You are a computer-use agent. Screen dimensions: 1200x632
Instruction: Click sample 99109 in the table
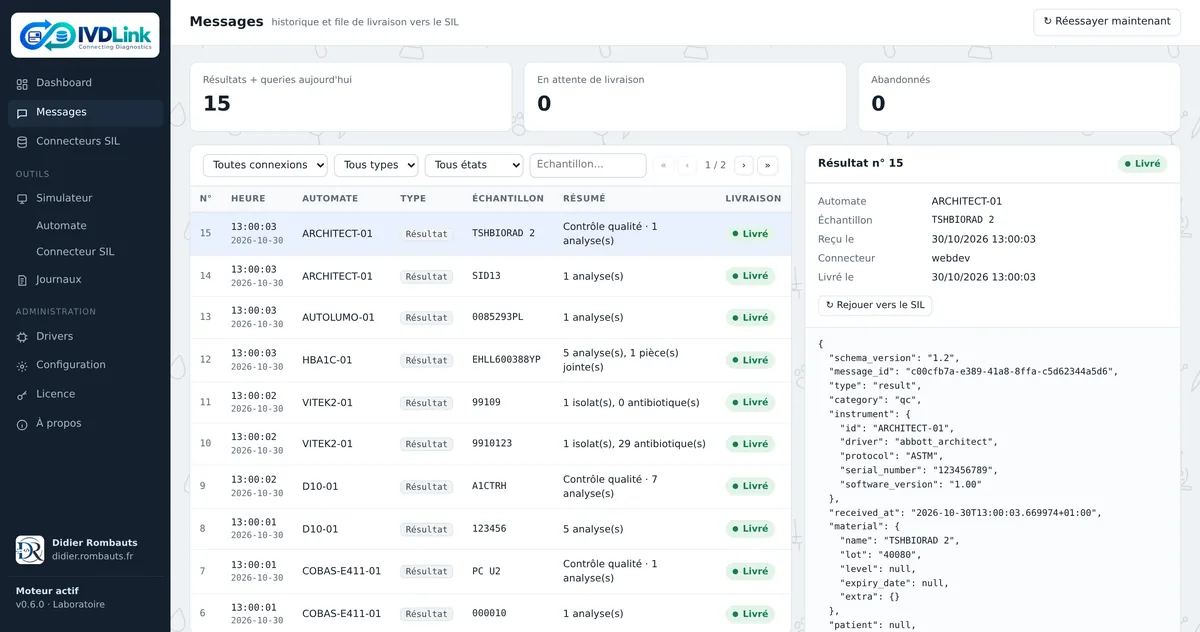pyautogui.click(x=486, y=403)
